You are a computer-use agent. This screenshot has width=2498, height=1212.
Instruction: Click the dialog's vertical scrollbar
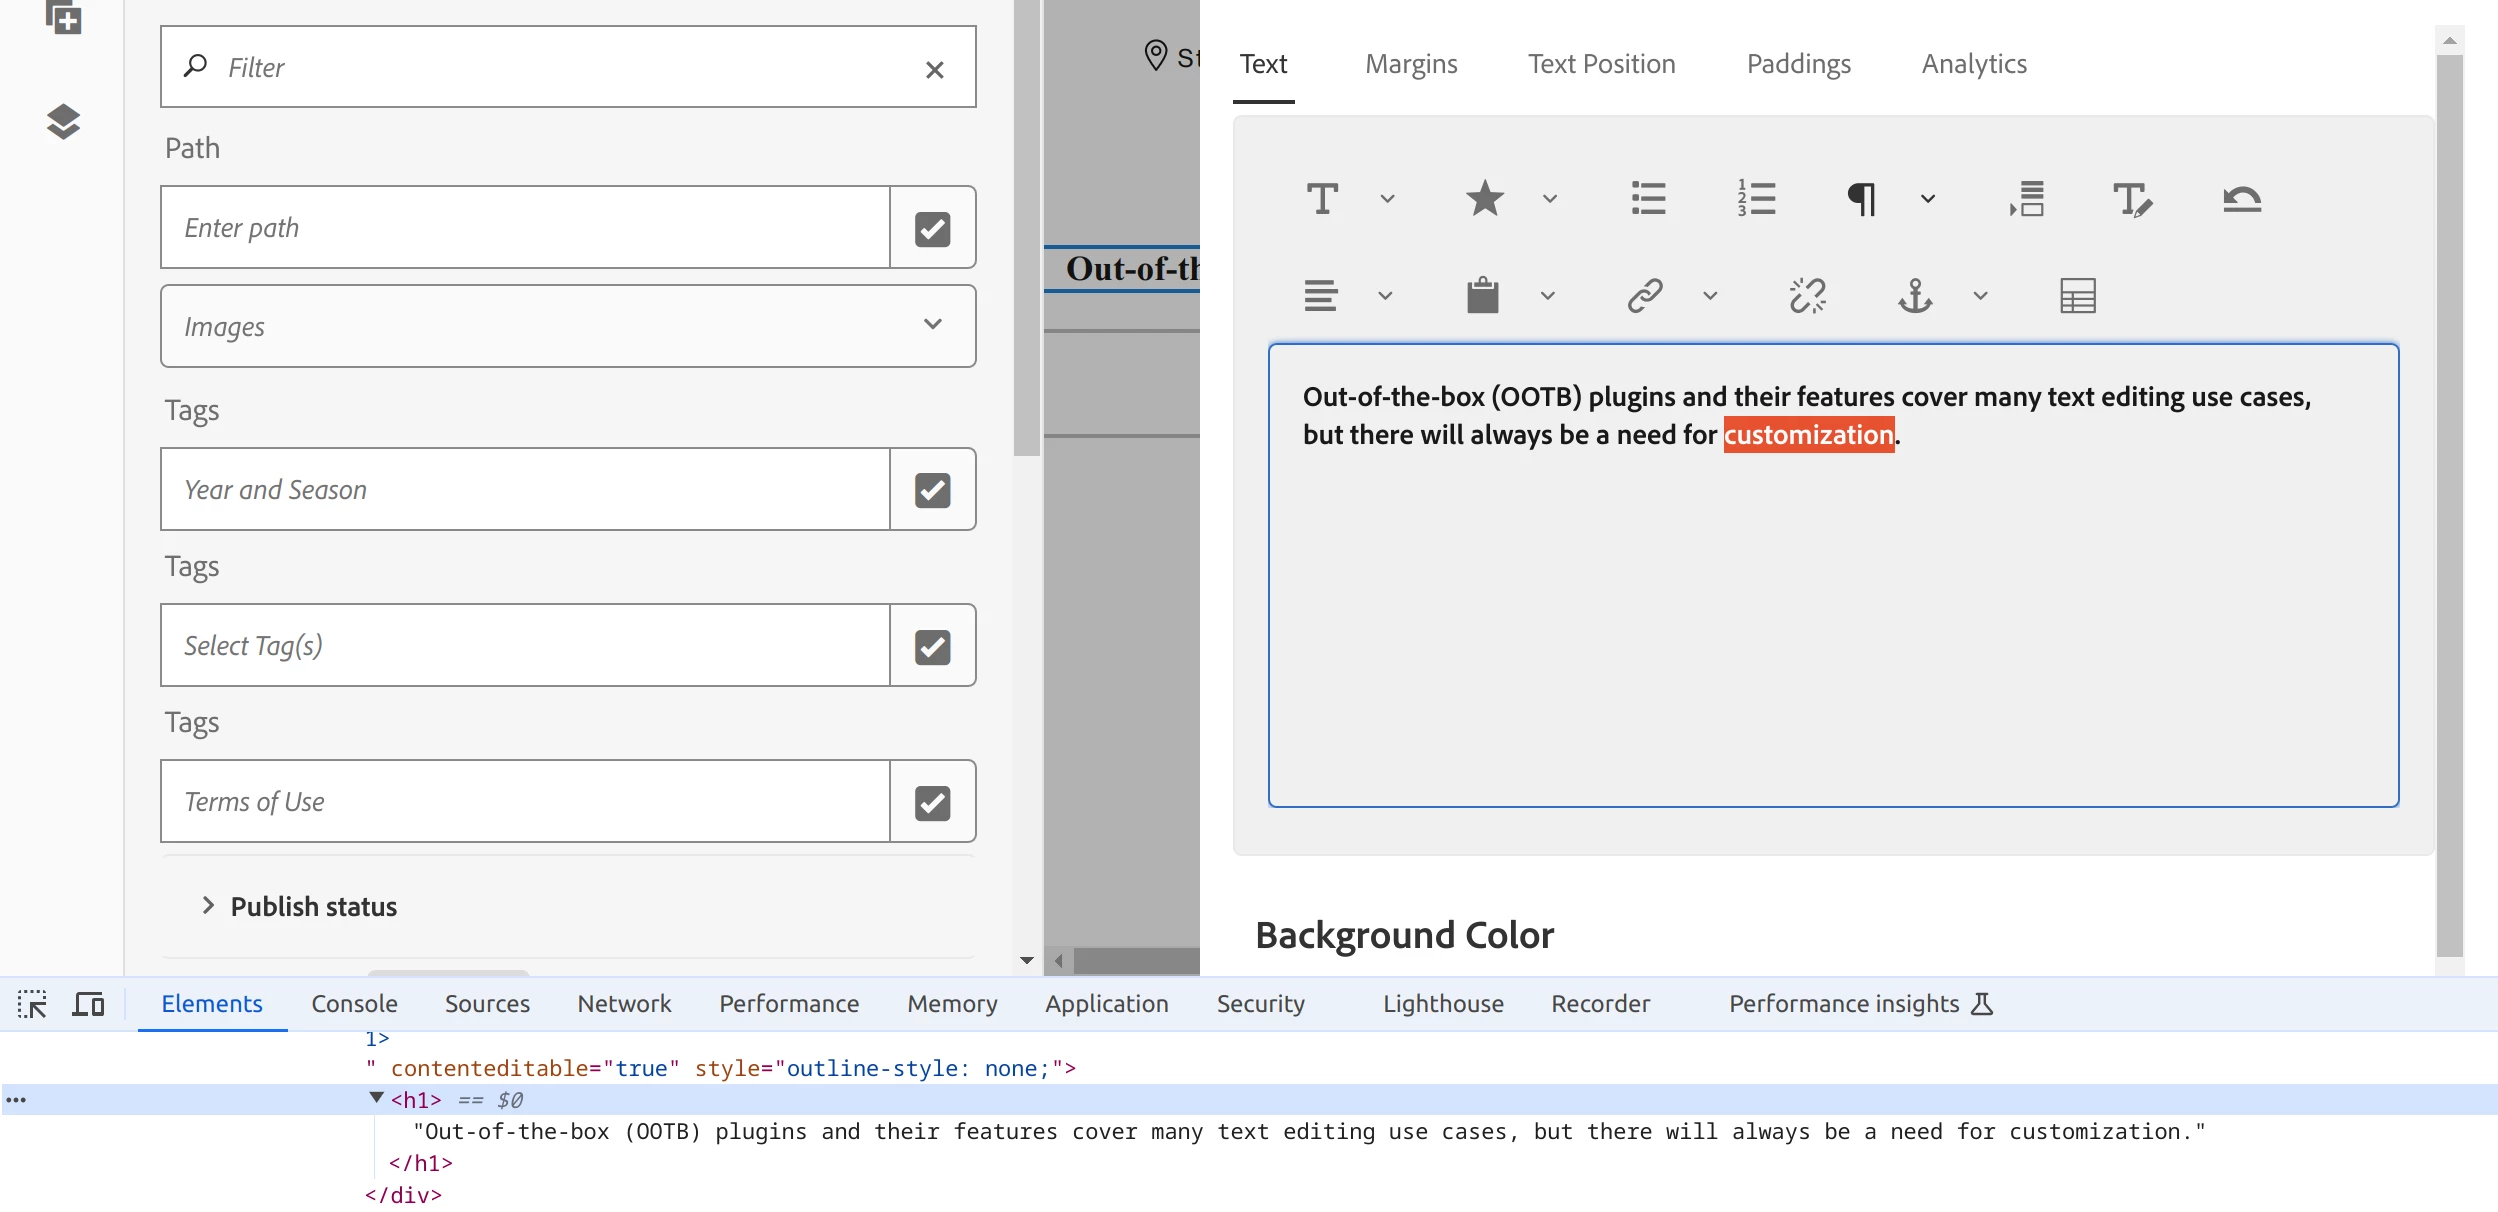coord(2449,500)
